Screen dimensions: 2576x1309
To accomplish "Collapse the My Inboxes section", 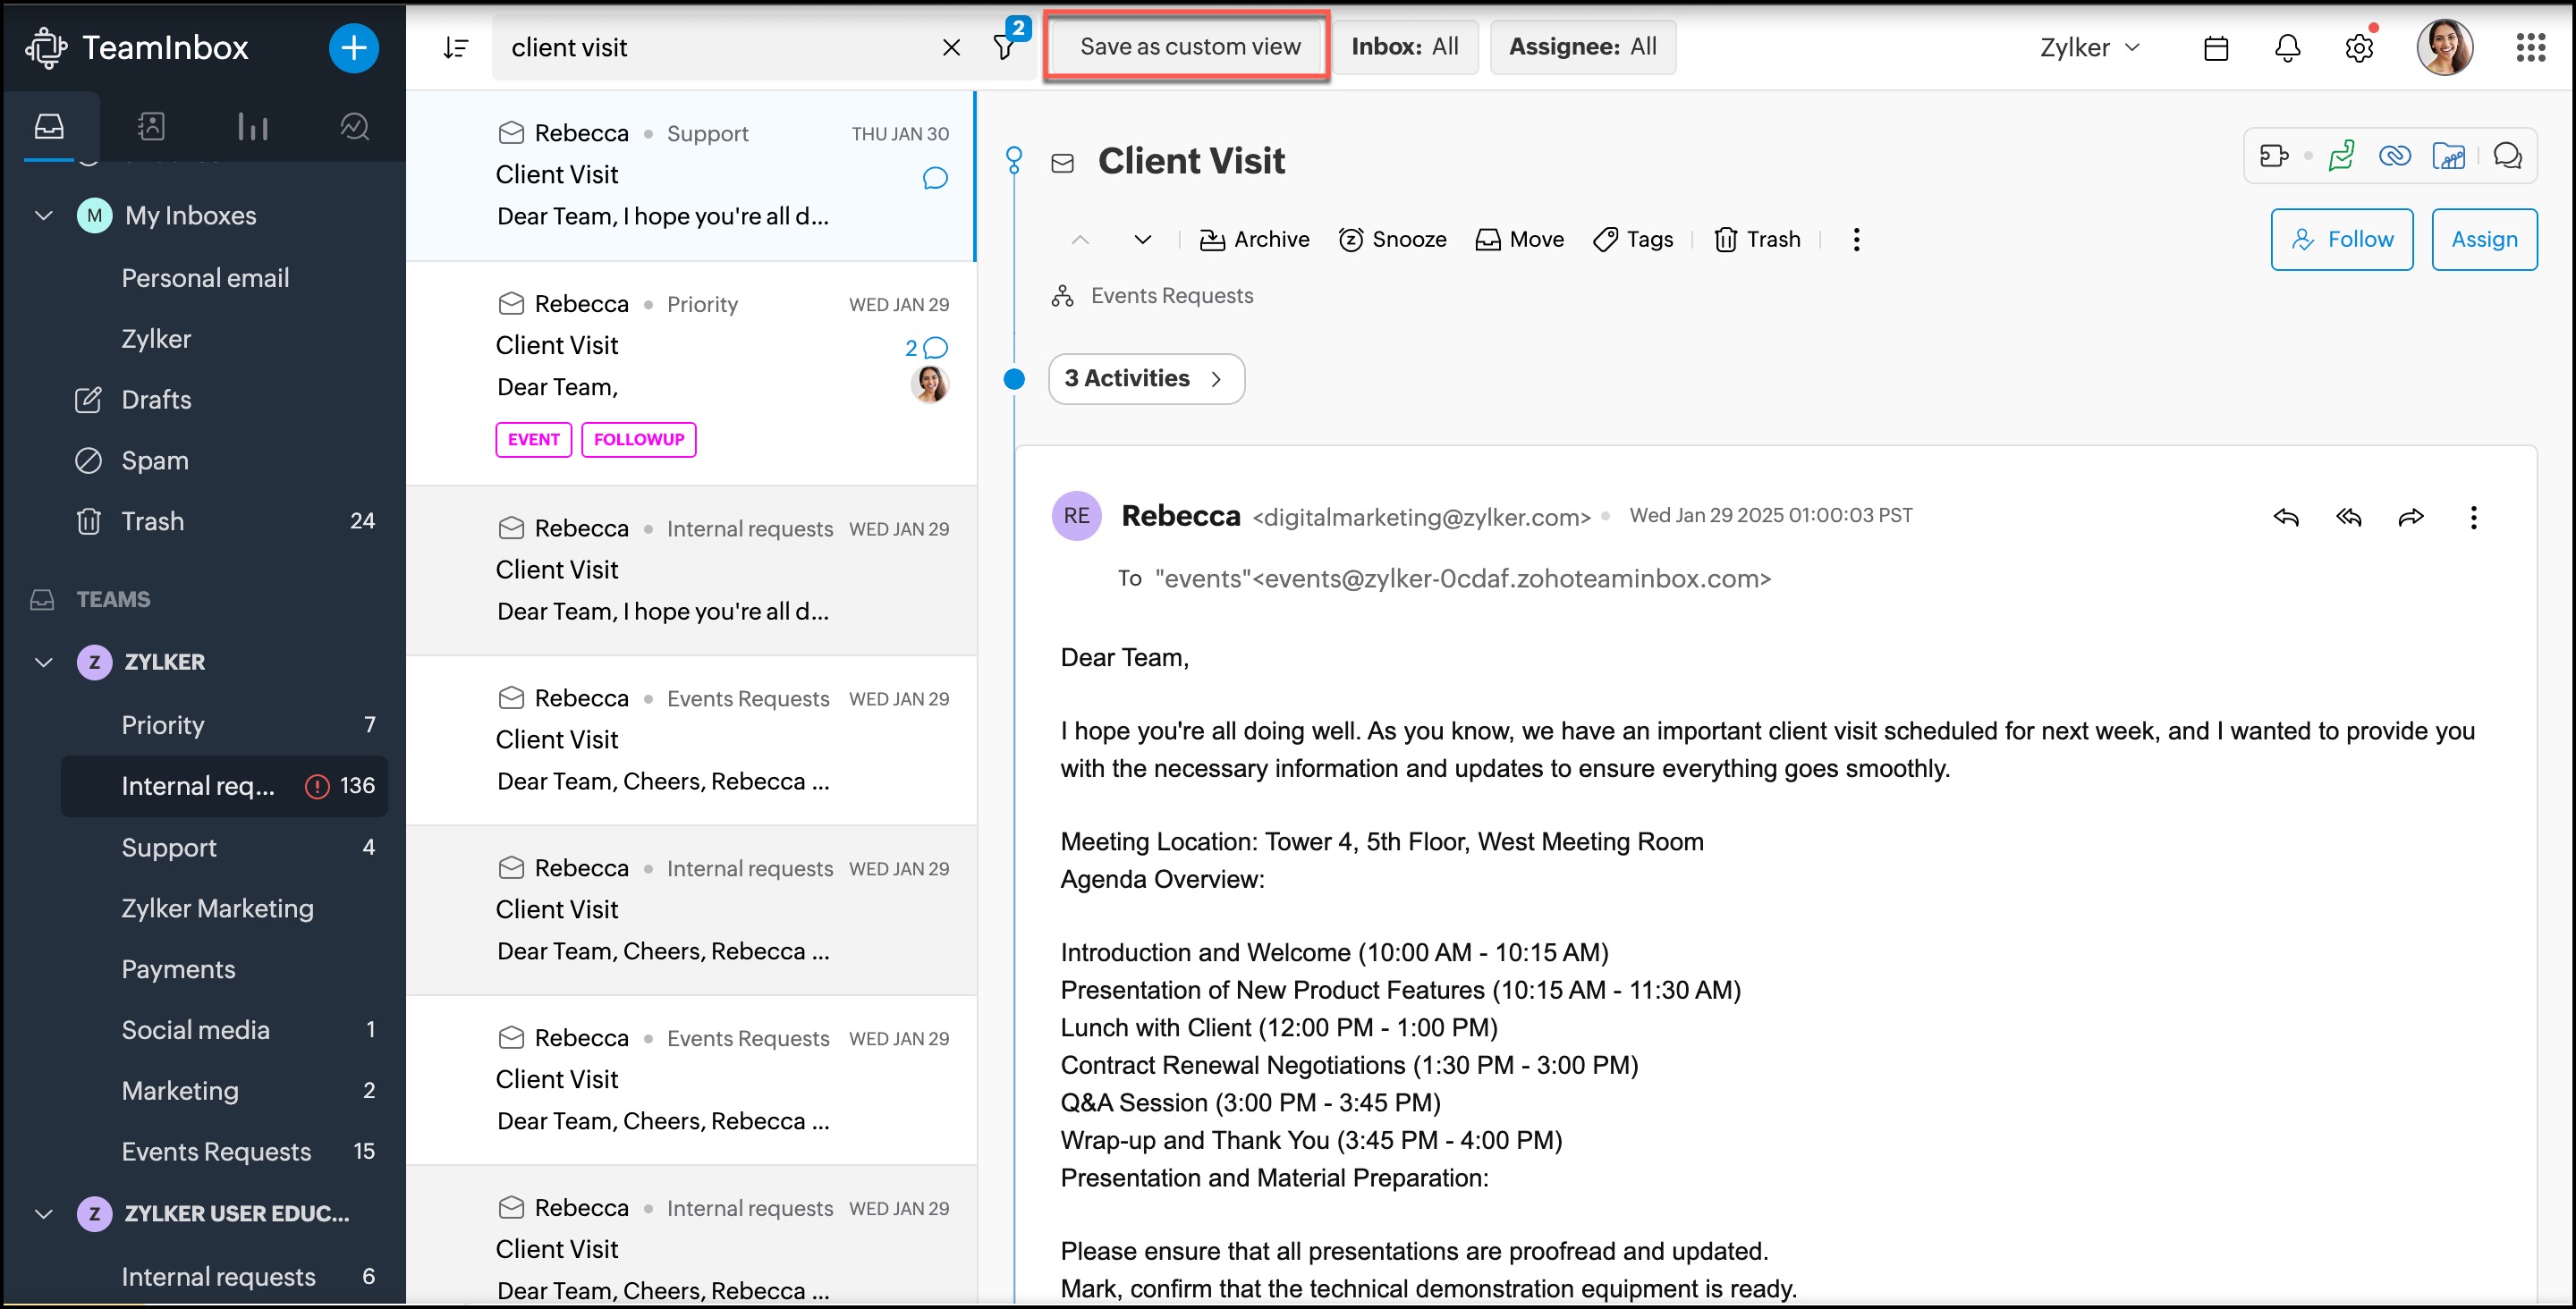I will point(44,215).
